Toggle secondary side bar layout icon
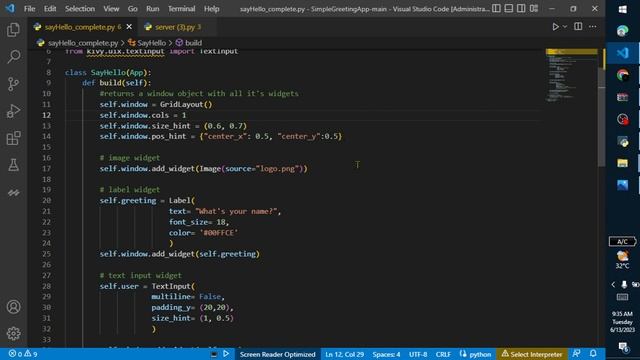This screenshot has width=640, height=360. [x=521, y=8]
